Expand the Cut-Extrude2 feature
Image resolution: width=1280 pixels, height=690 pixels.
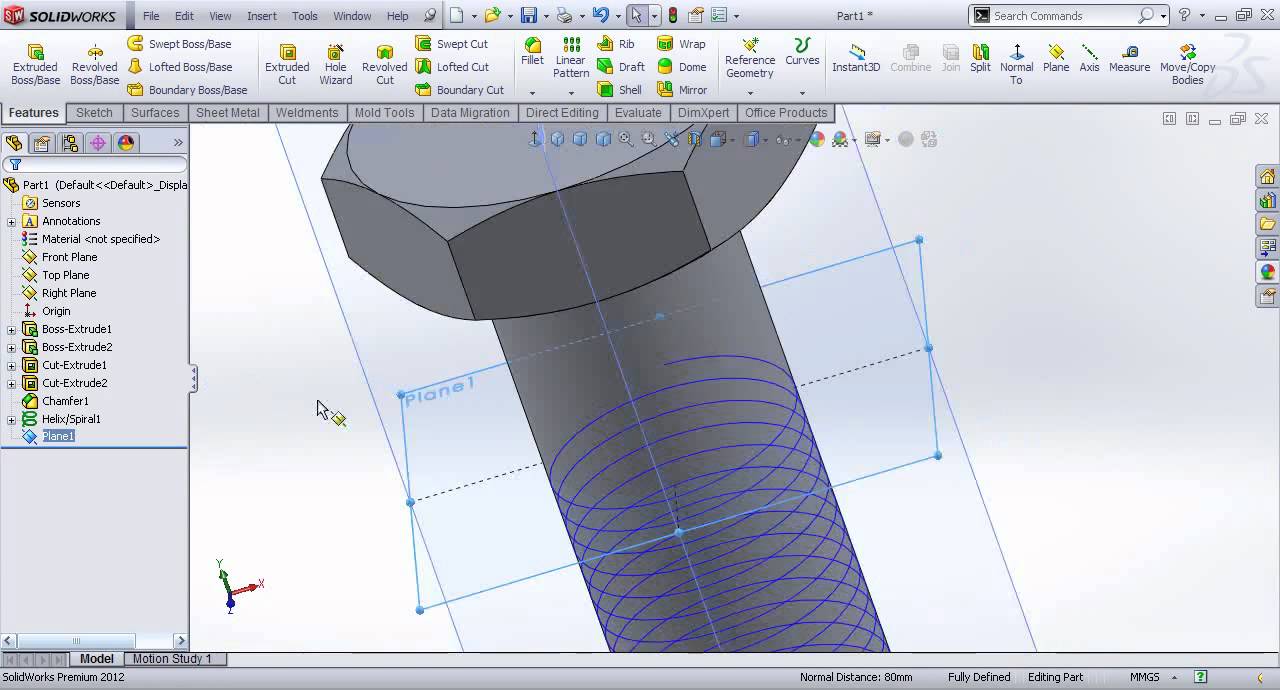click(12, 383)
